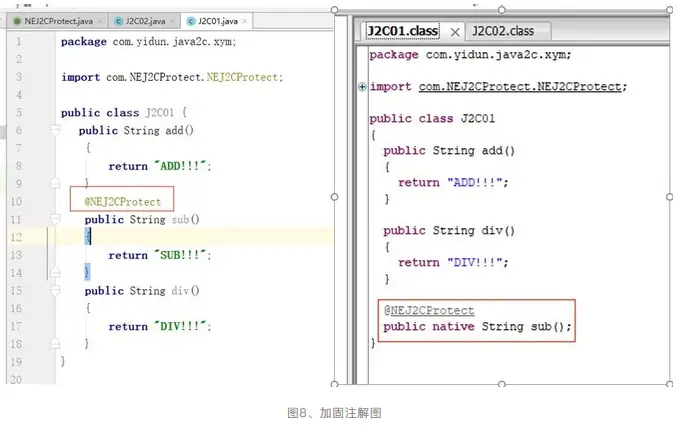
Task: Click return "ADD!!!" on line 8
Action: [160, 166]
